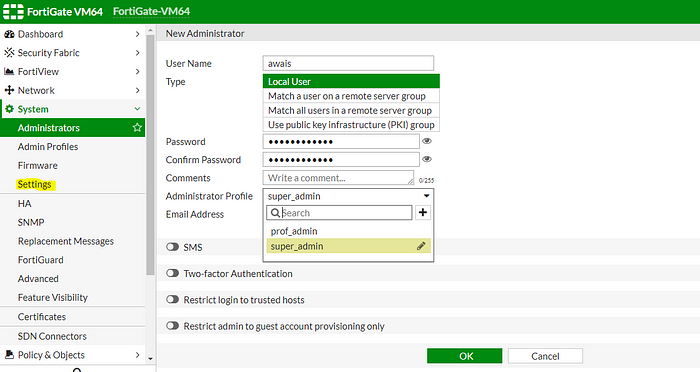The image size is (700, 372).
Task: Click the Password input field
Action: point(341,142)
